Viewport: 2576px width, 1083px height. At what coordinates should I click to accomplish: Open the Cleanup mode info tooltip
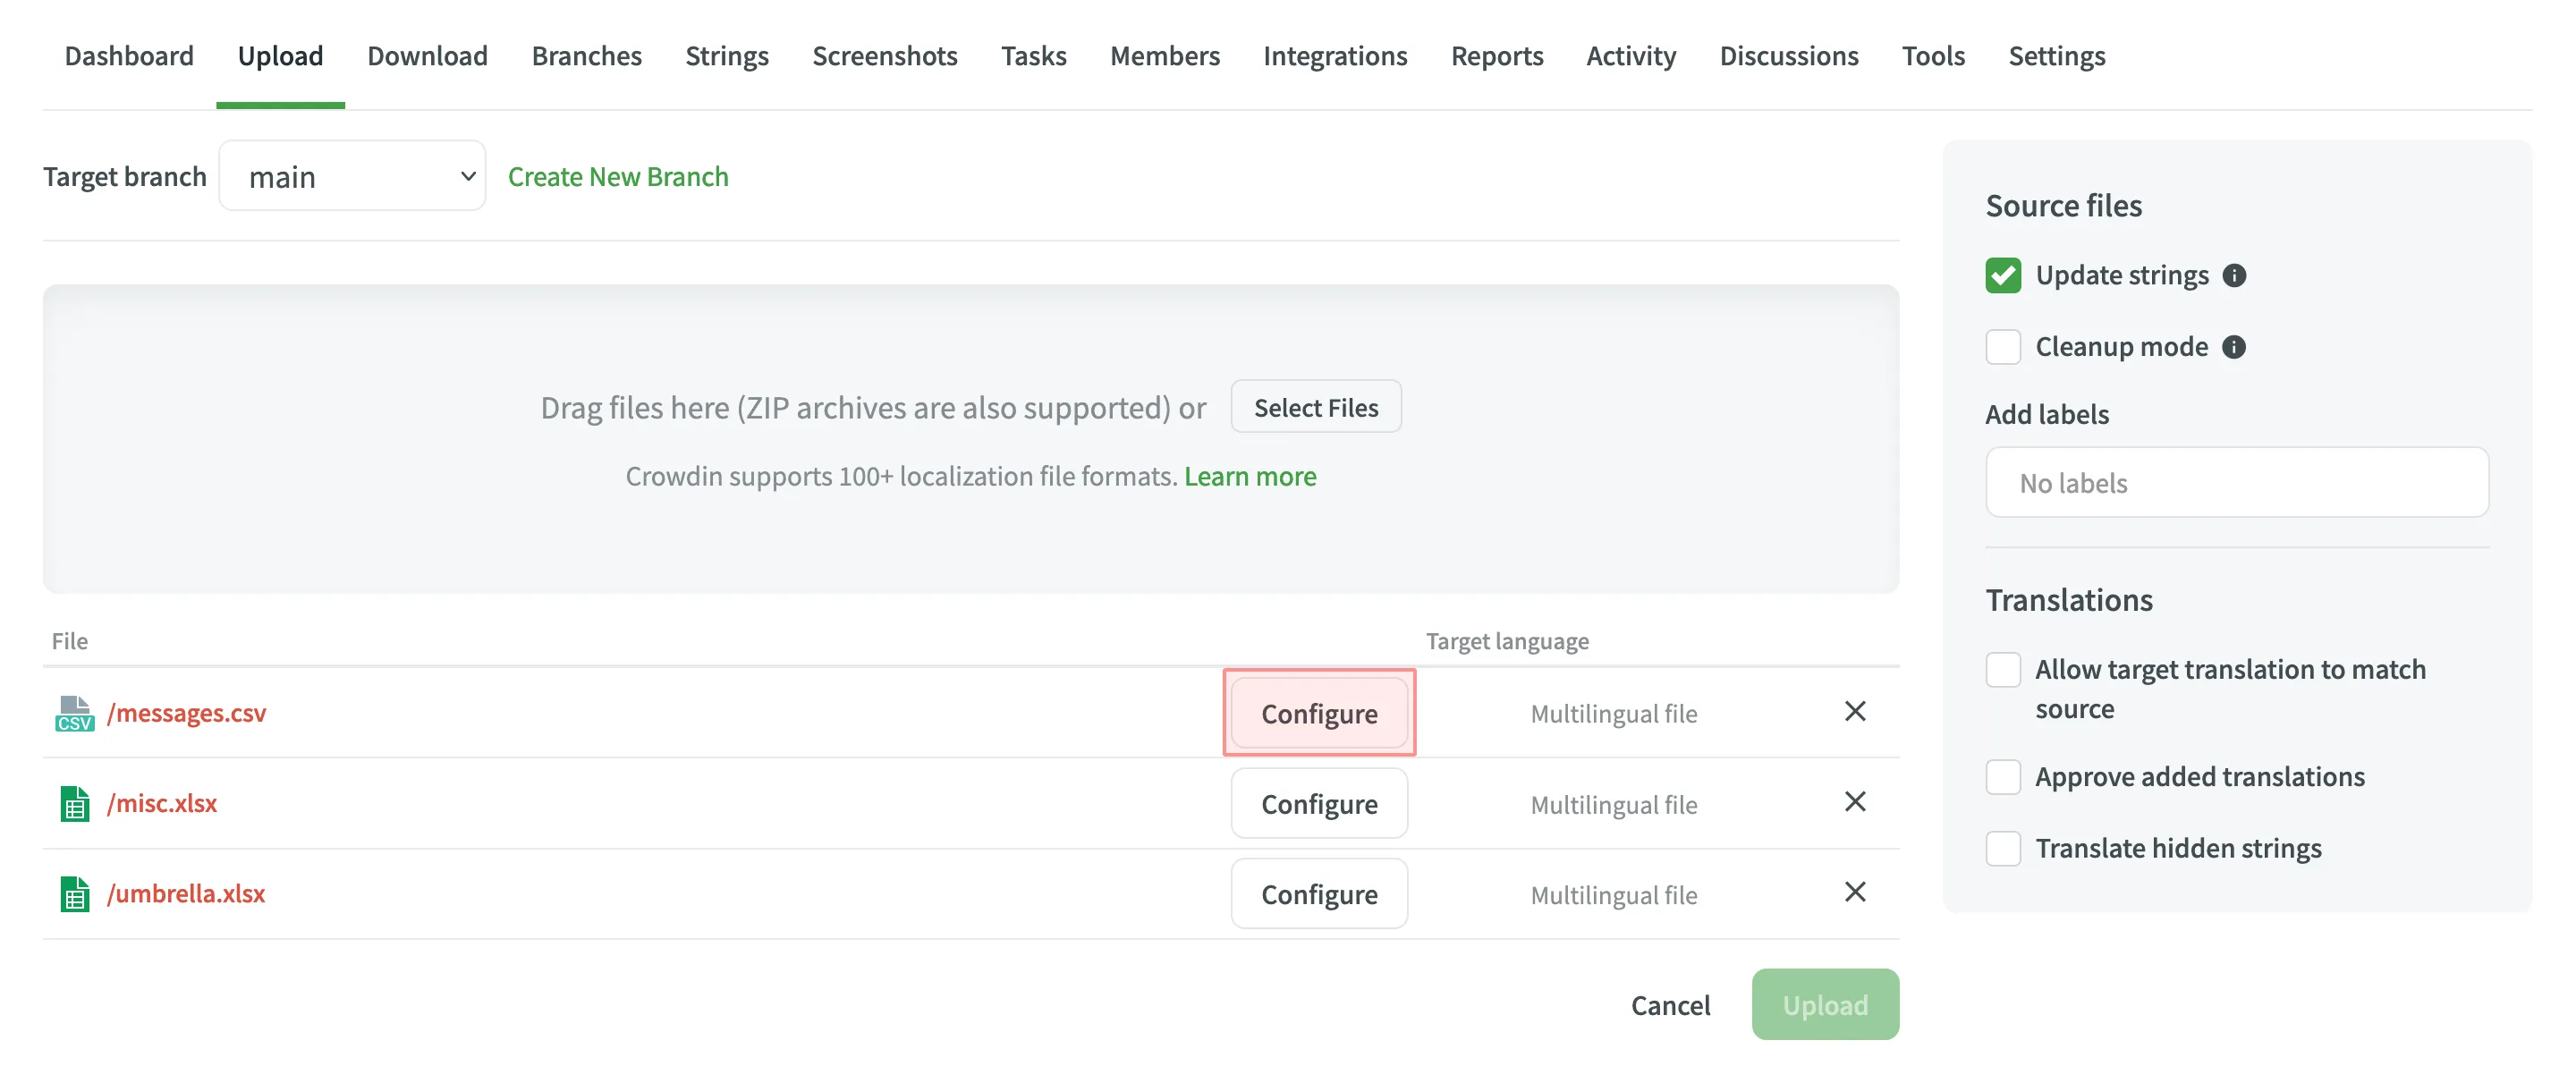tap(2236, 347)
